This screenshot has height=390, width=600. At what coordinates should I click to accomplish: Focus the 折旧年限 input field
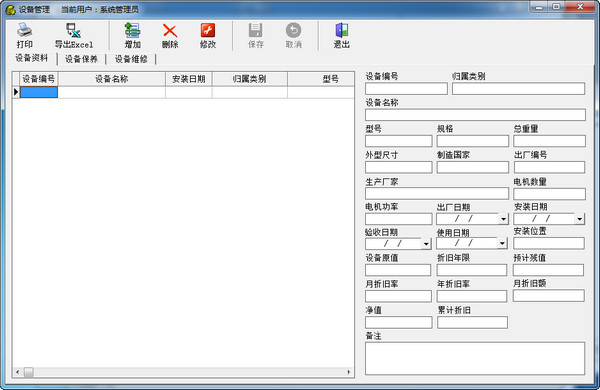click(x=472, y=270)
